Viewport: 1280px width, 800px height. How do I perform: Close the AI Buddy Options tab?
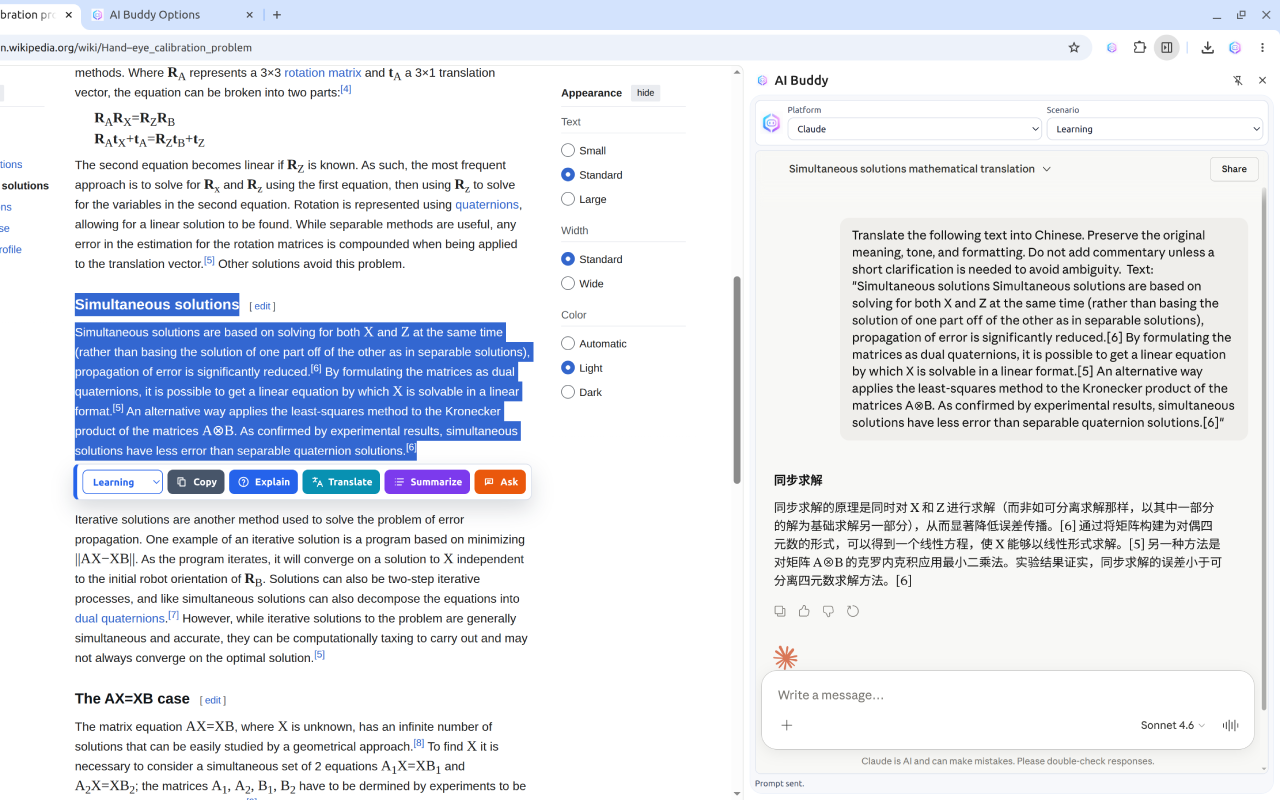pos(249,15)
